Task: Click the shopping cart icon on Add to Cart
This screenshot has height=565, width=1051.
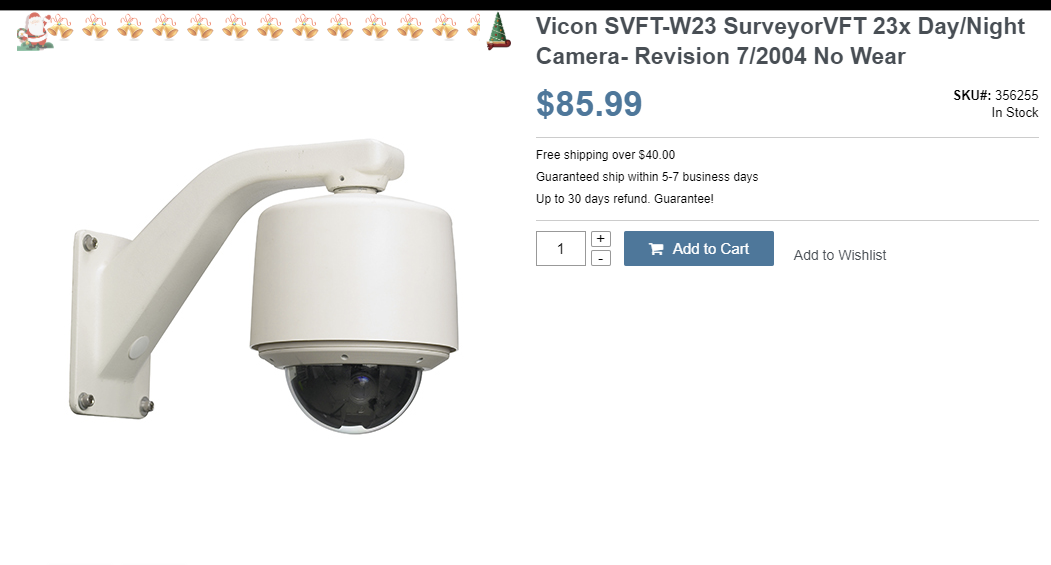Action: (656, 249)
